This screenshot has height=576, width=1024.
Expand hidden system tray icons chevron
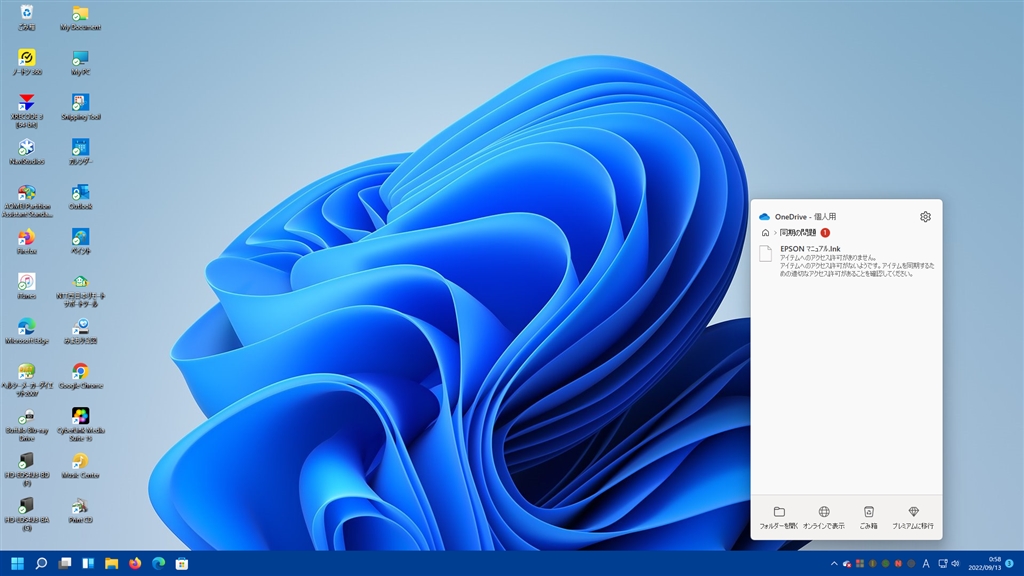pos(835,563)
